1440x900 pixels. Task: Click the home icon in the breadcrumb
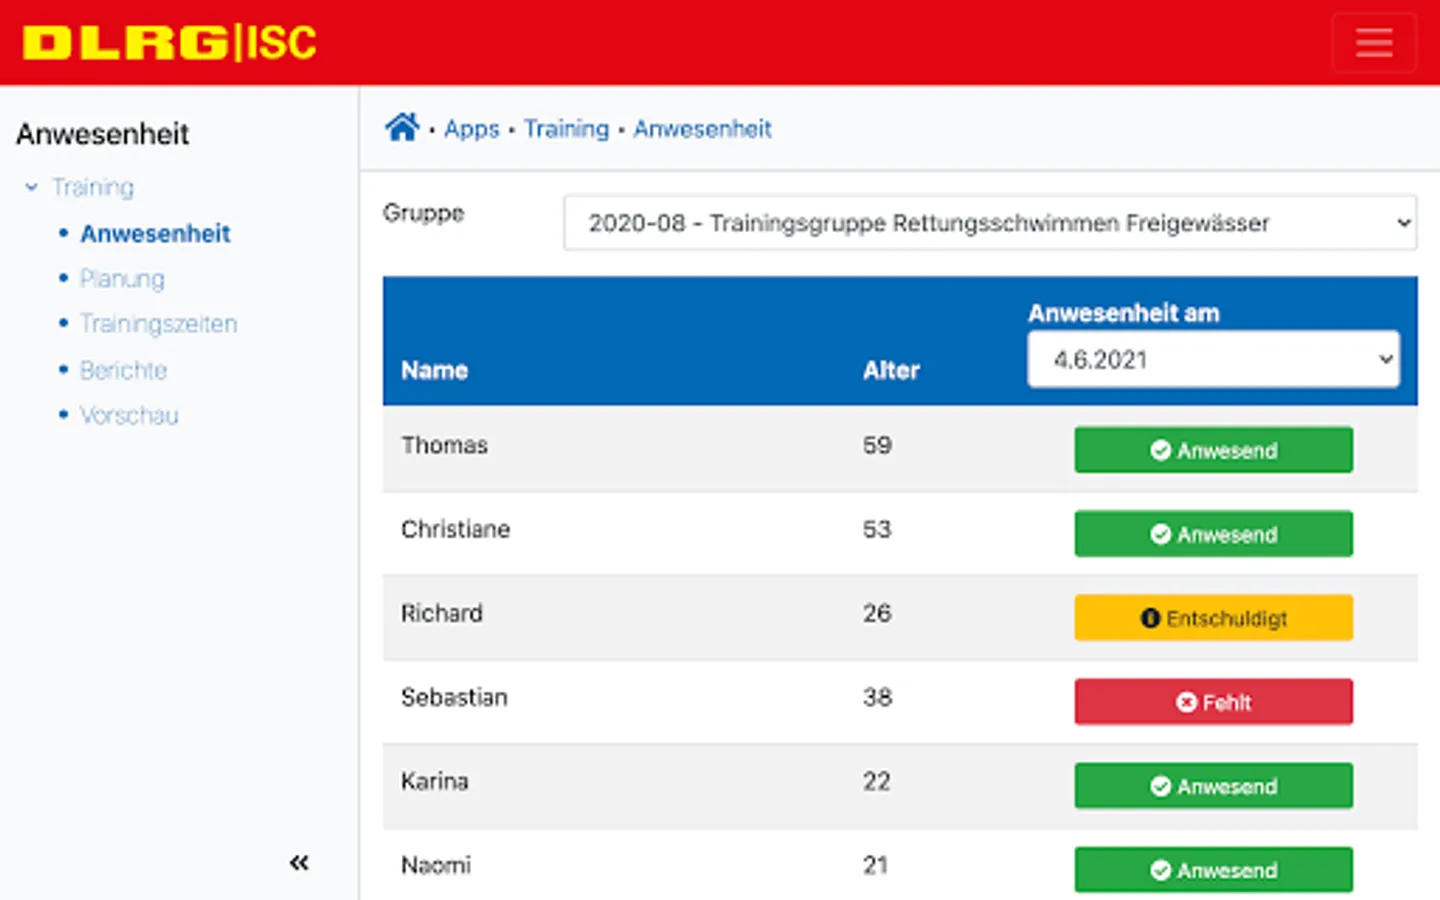(x=402, y=128)
